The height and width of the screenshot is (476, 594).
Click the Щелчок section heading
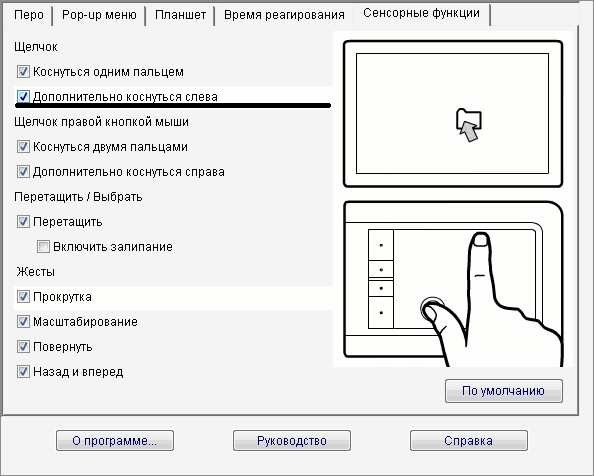[36, 47]
